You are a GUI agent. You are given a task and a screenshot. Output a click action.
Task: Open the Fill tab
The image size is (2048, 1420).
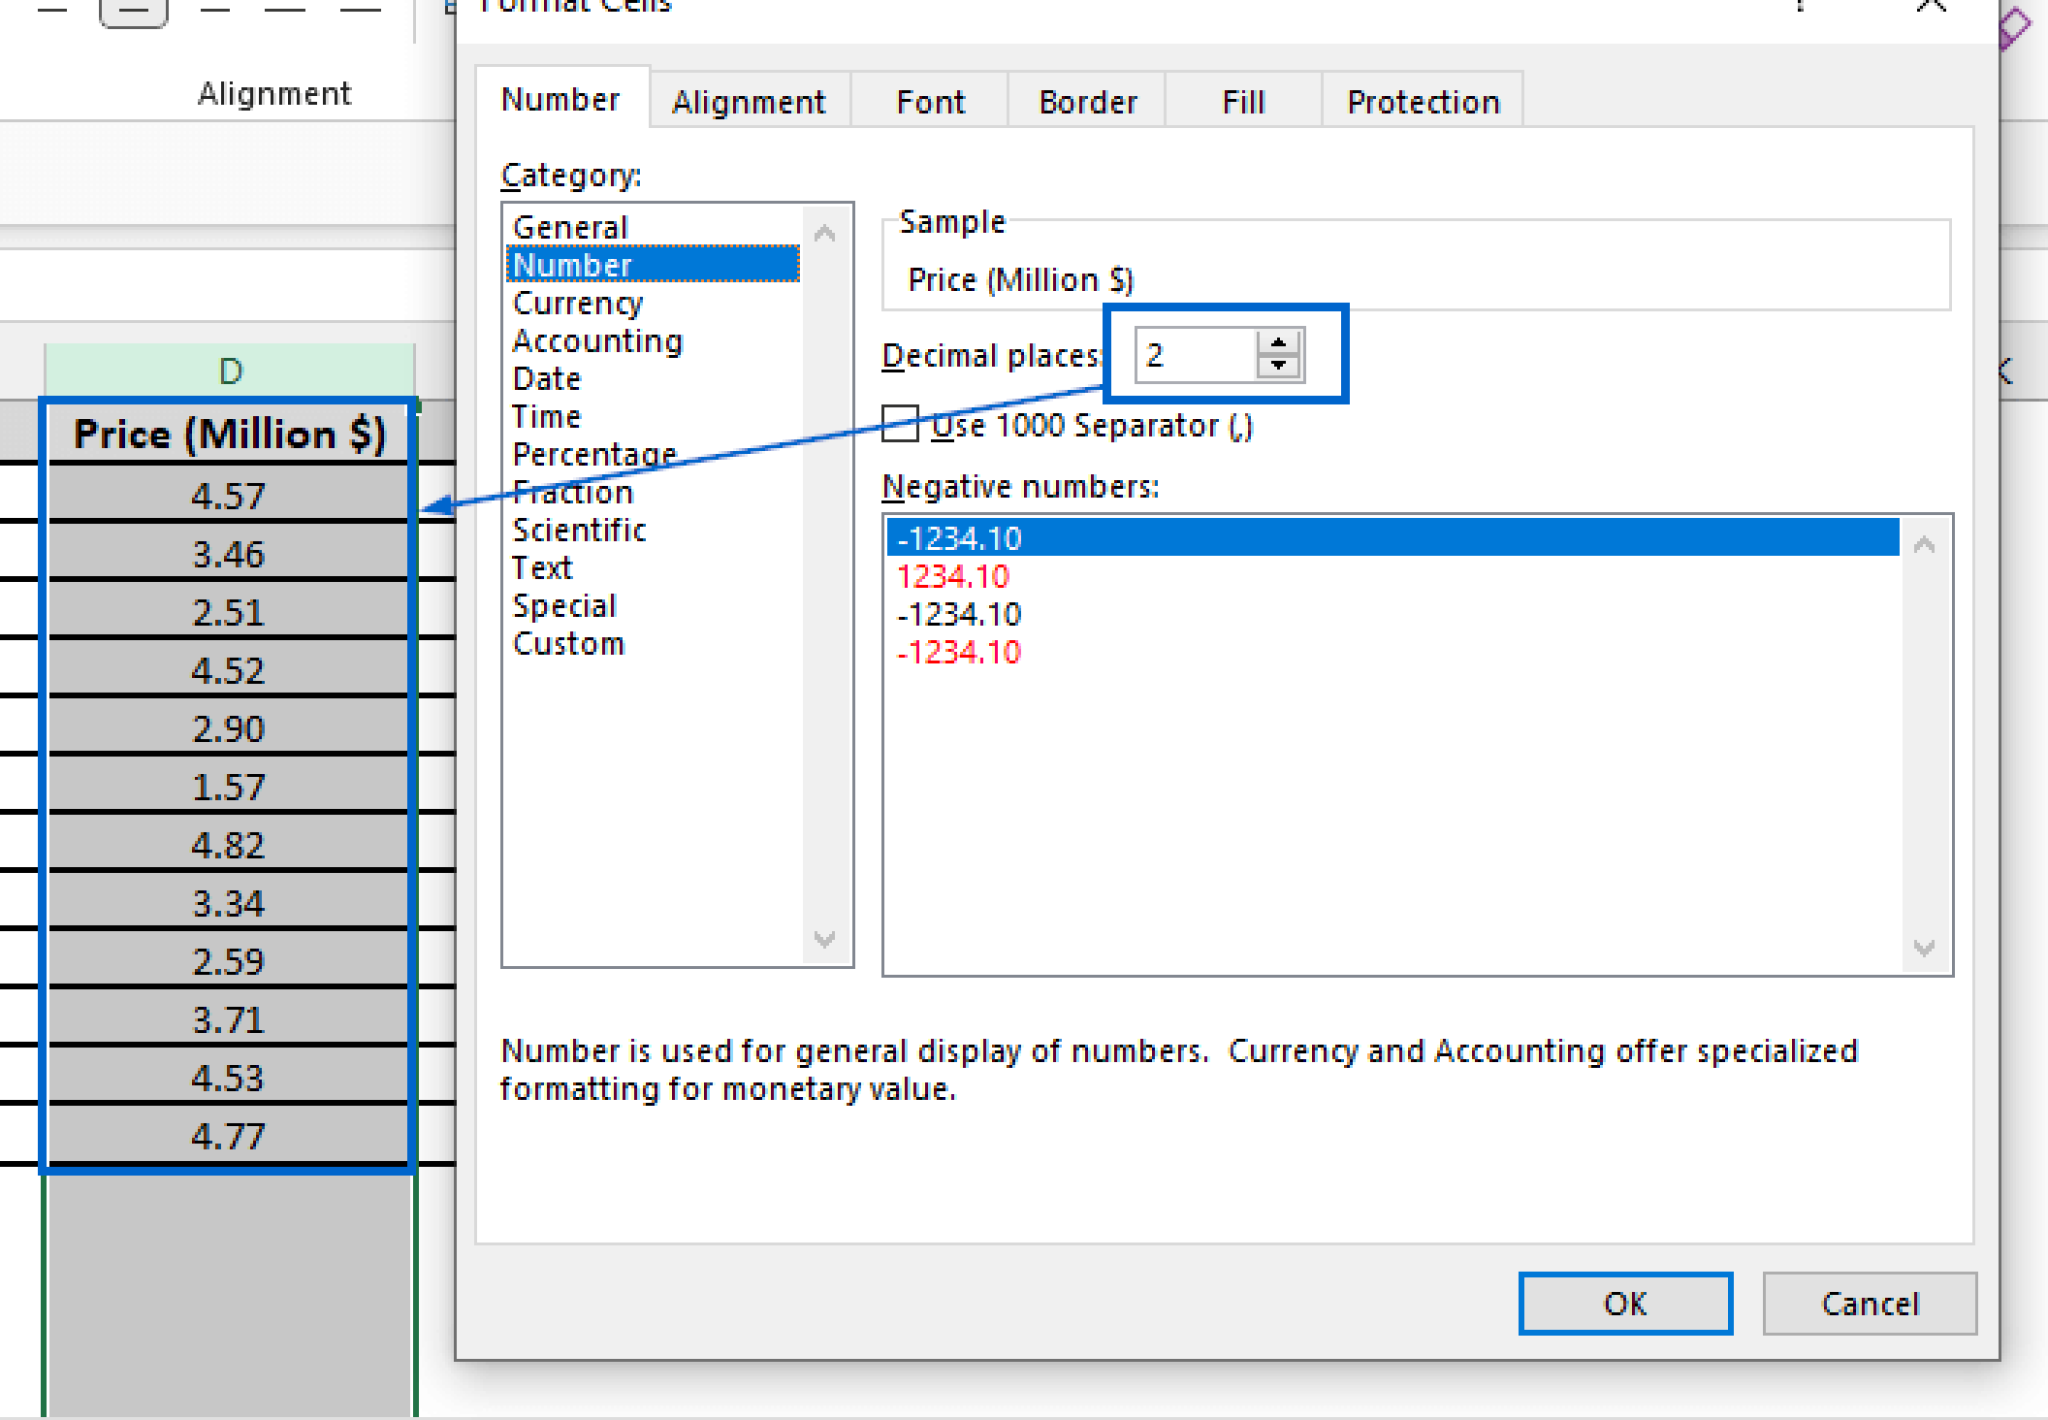1242,100
